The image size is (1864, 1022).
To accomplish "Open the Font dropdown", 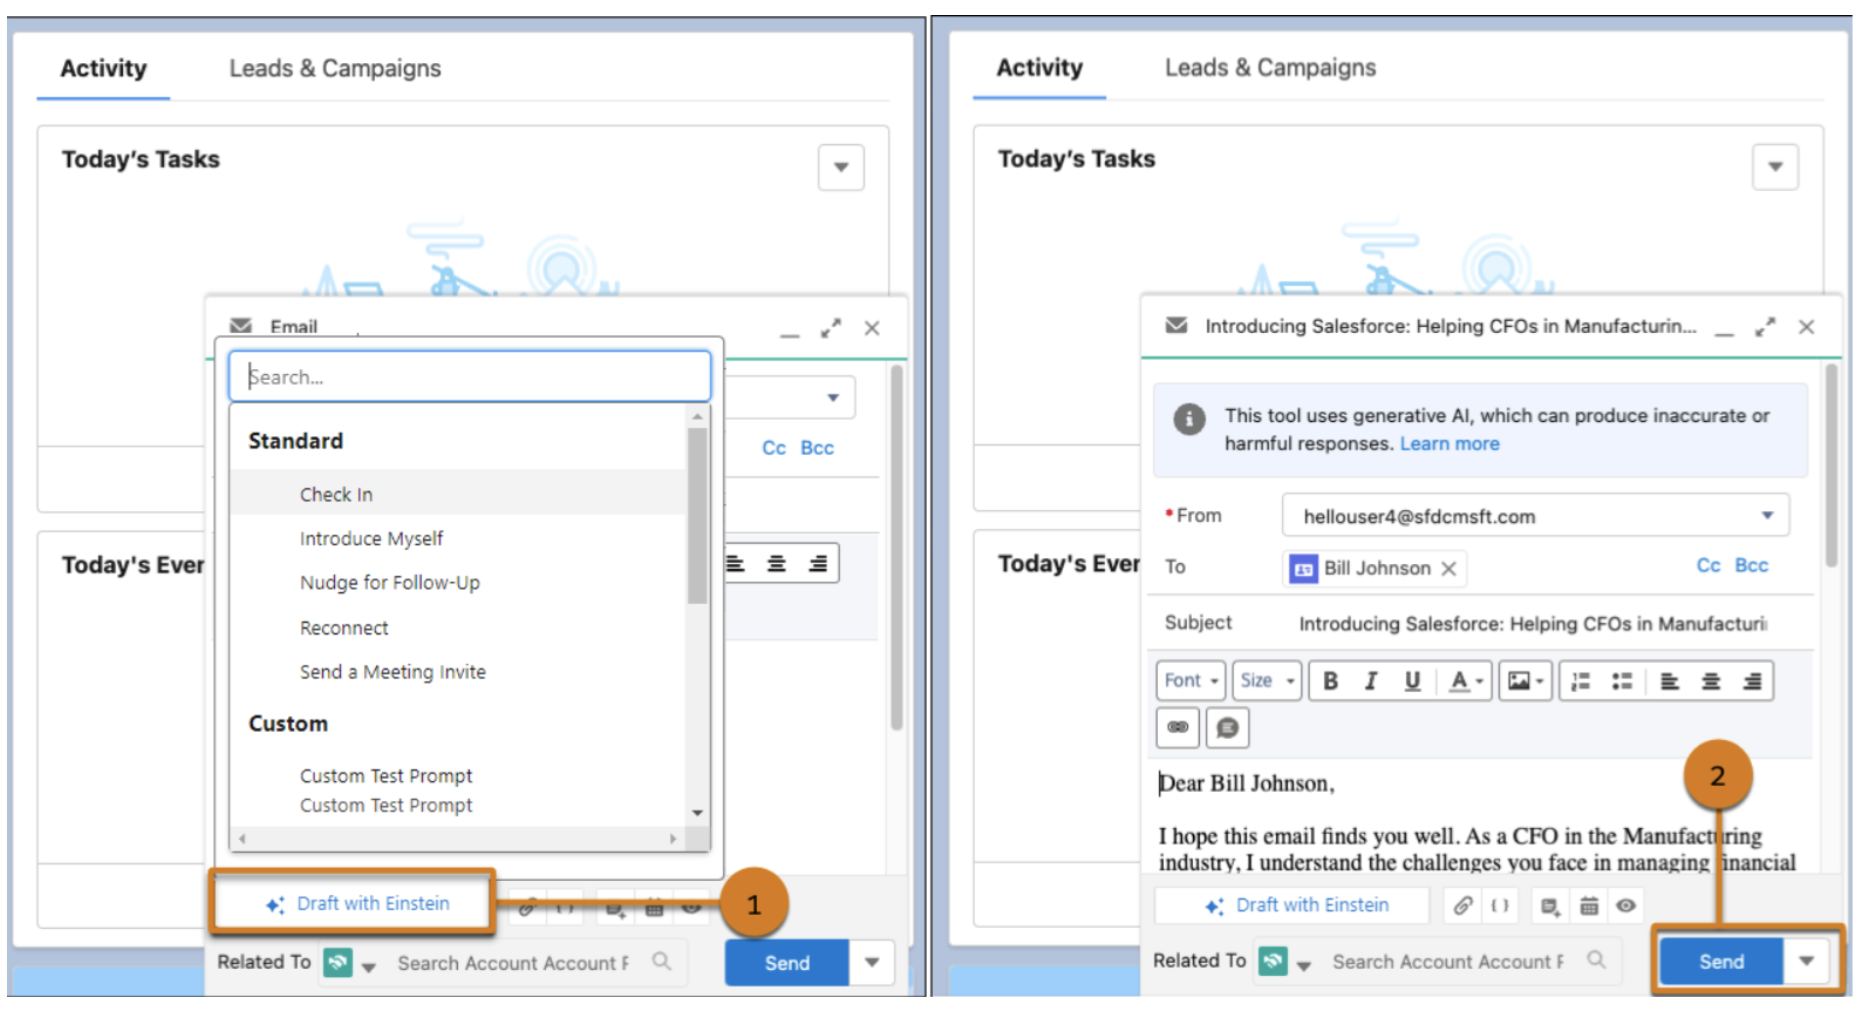I will (1191, 681).
